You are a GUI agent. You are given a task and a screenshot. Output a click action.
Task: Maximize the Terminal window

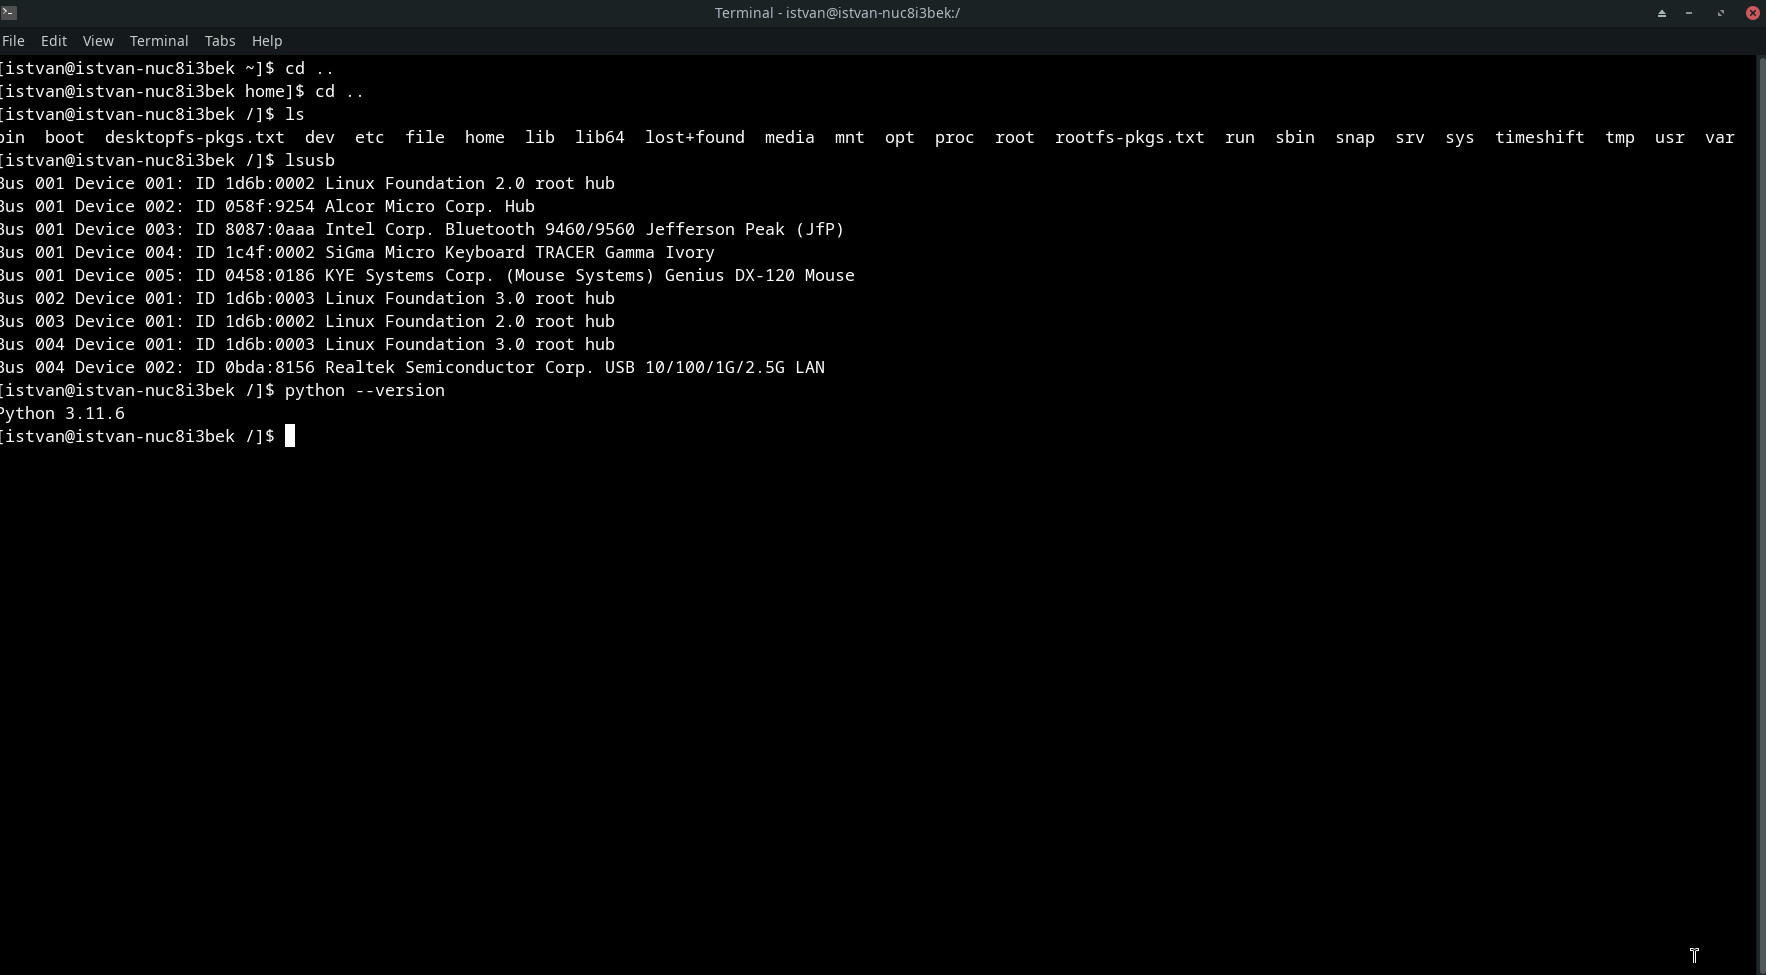click(1721, 13)
